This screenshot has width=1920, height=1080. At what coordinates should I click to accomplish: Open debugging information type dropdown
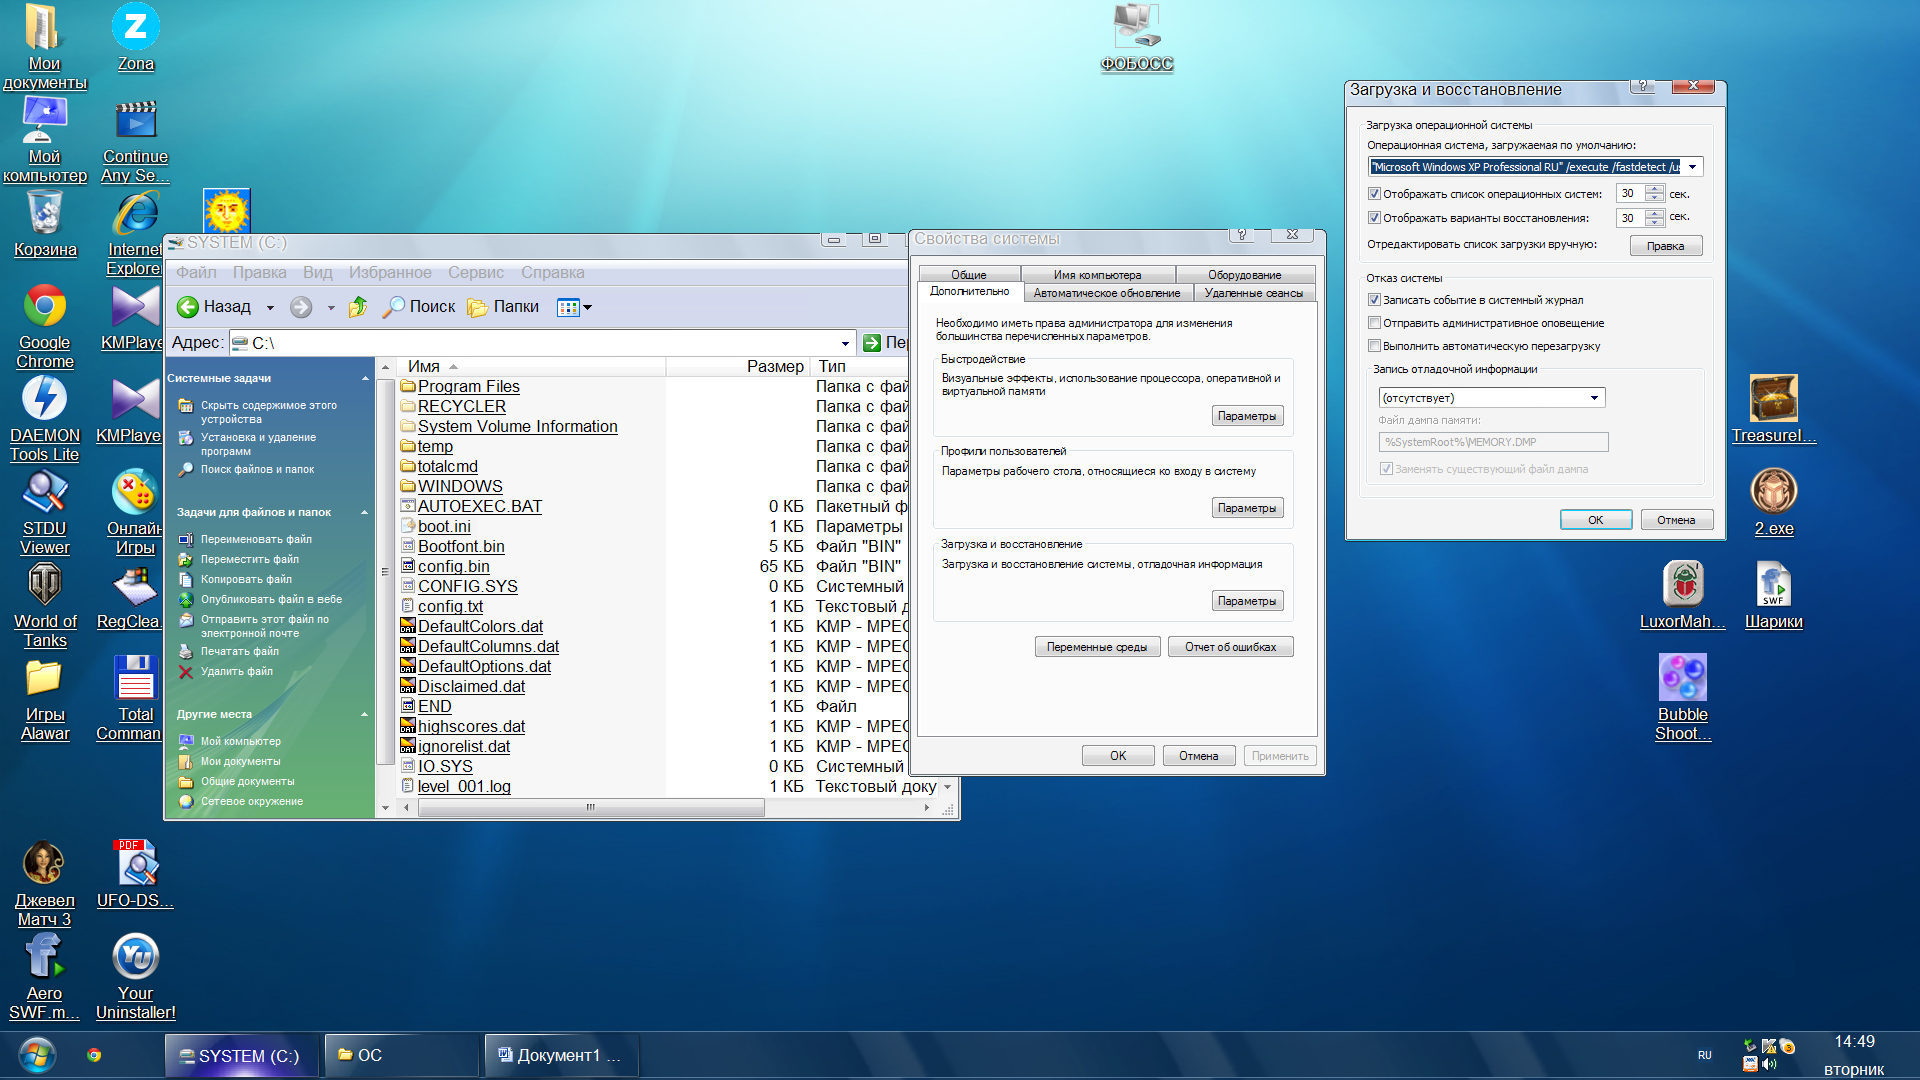tap(1594, 398)
